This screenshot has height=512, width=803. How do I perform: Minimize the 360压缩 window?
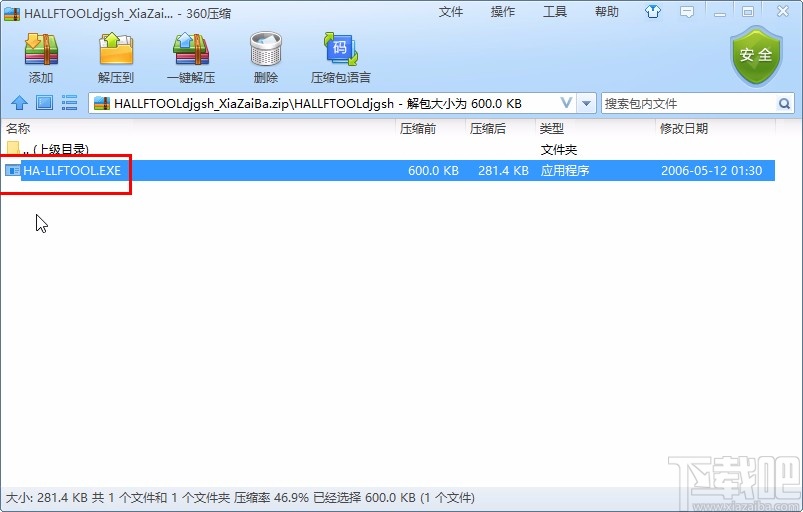pyautogui.click(x=720, y=12)
